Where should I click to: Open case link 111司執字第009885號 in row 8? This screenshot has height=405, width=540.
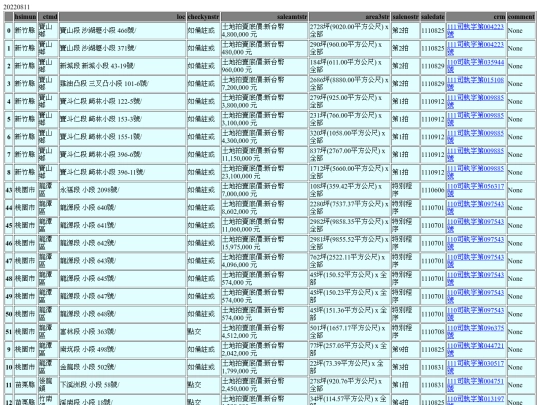click(x=475, y=172)
